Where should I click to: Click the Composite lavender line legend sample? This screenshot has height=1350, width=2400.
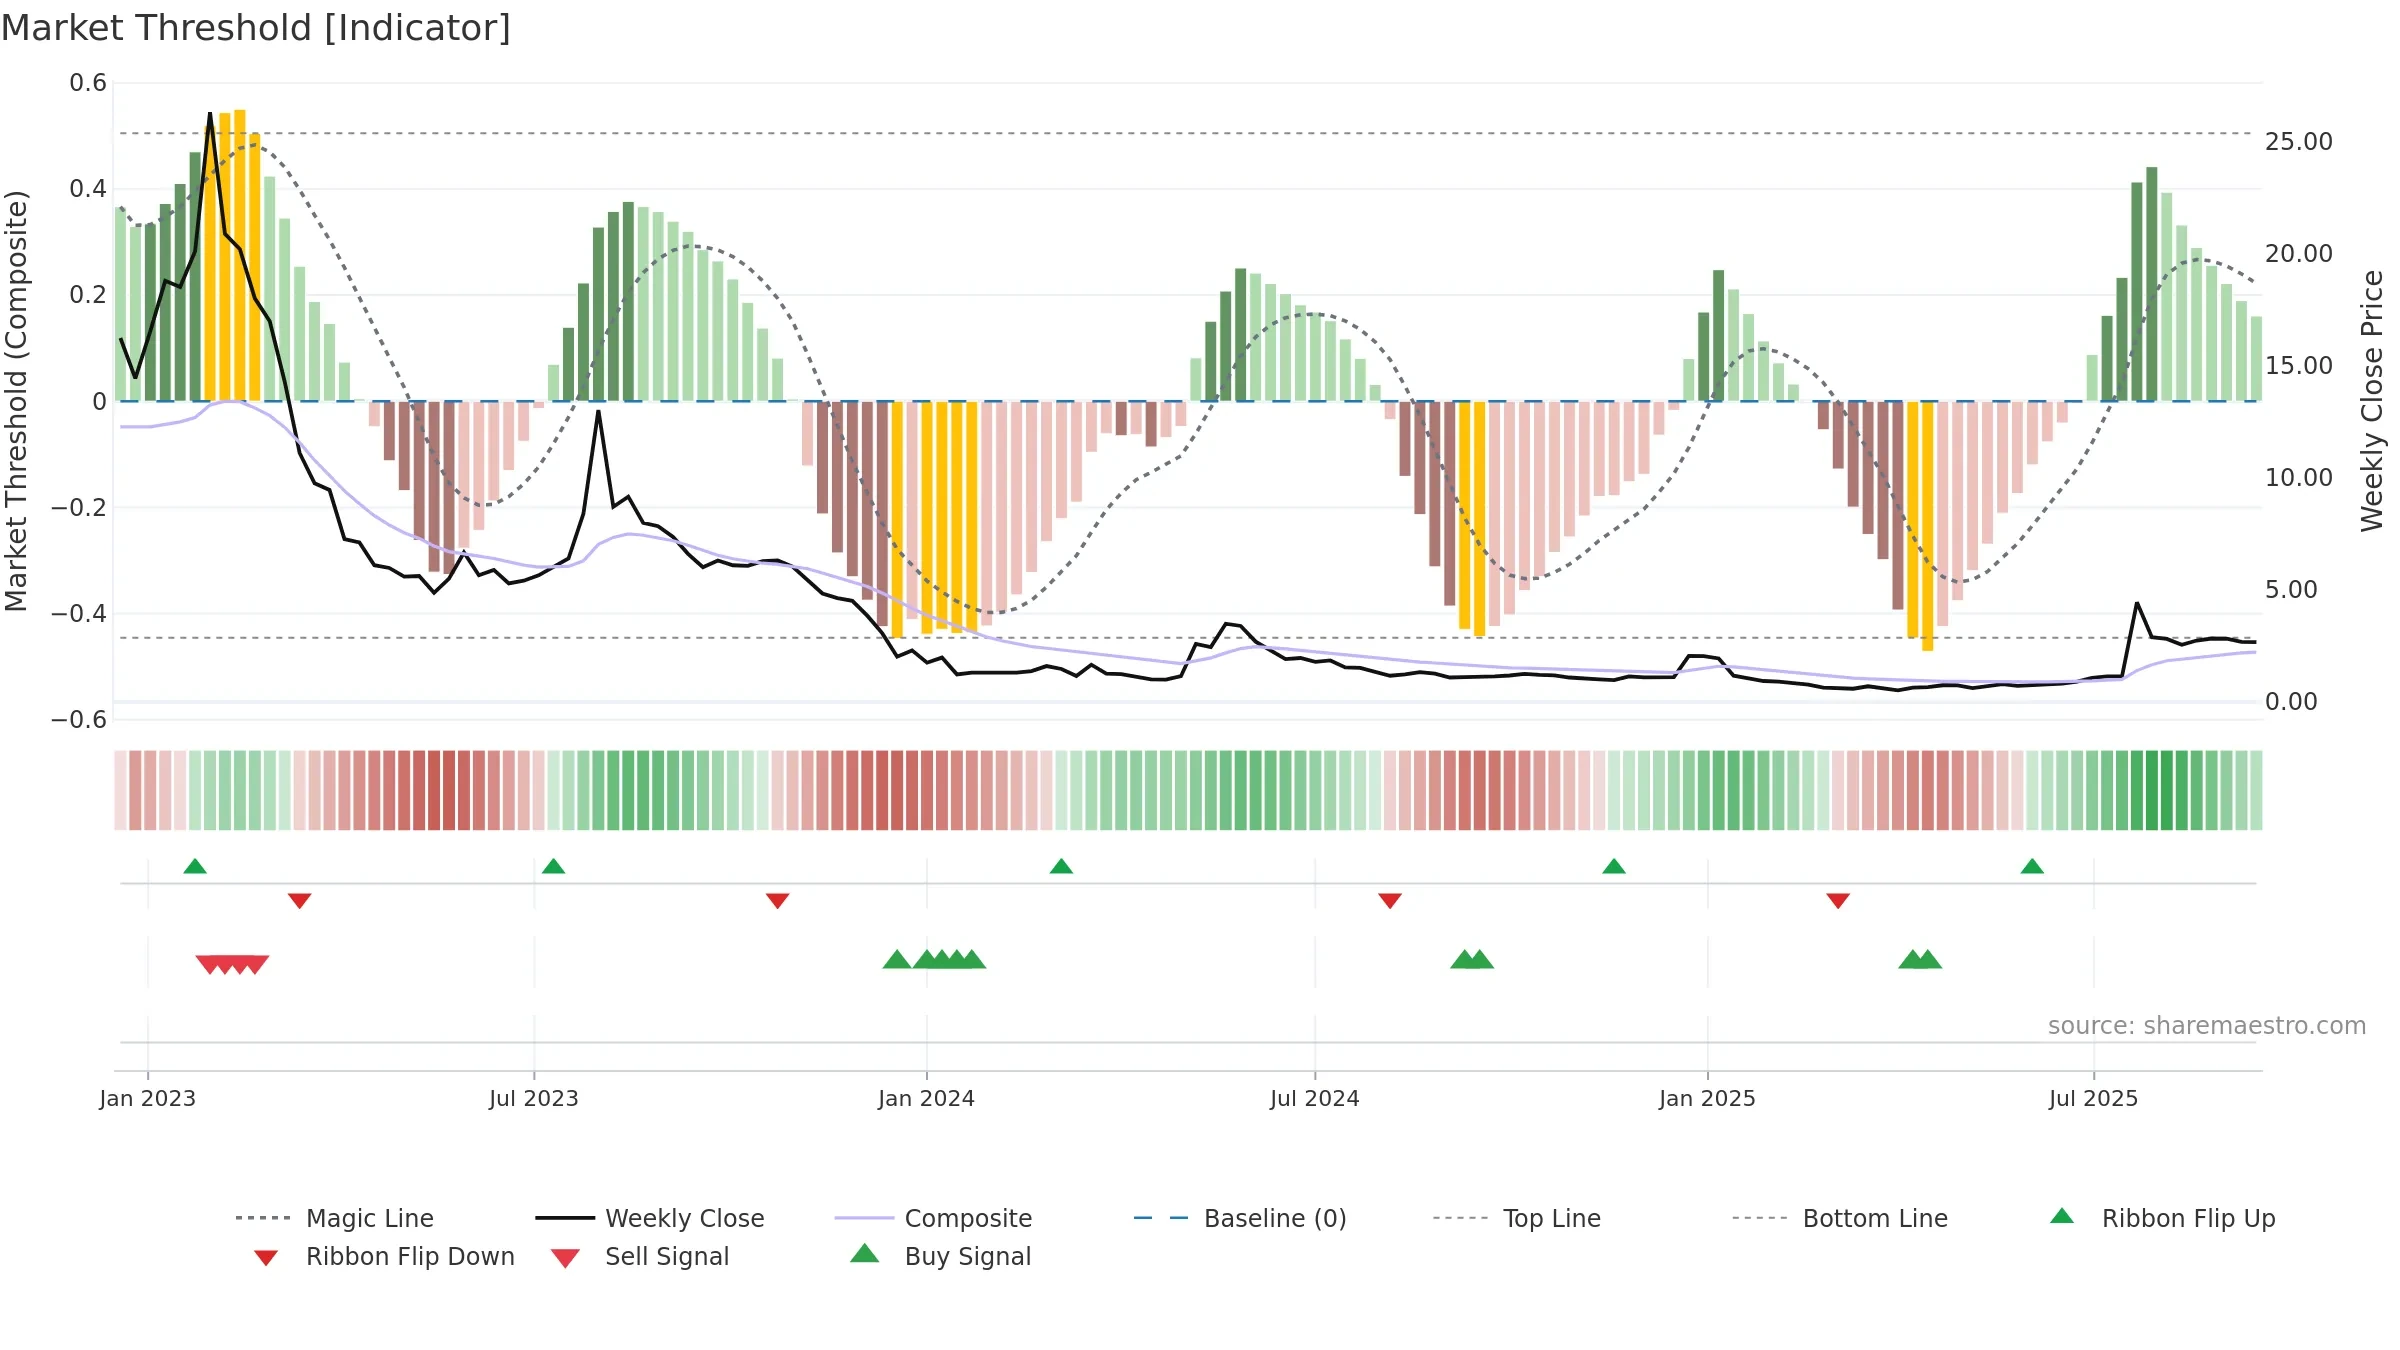point(863,1218)
